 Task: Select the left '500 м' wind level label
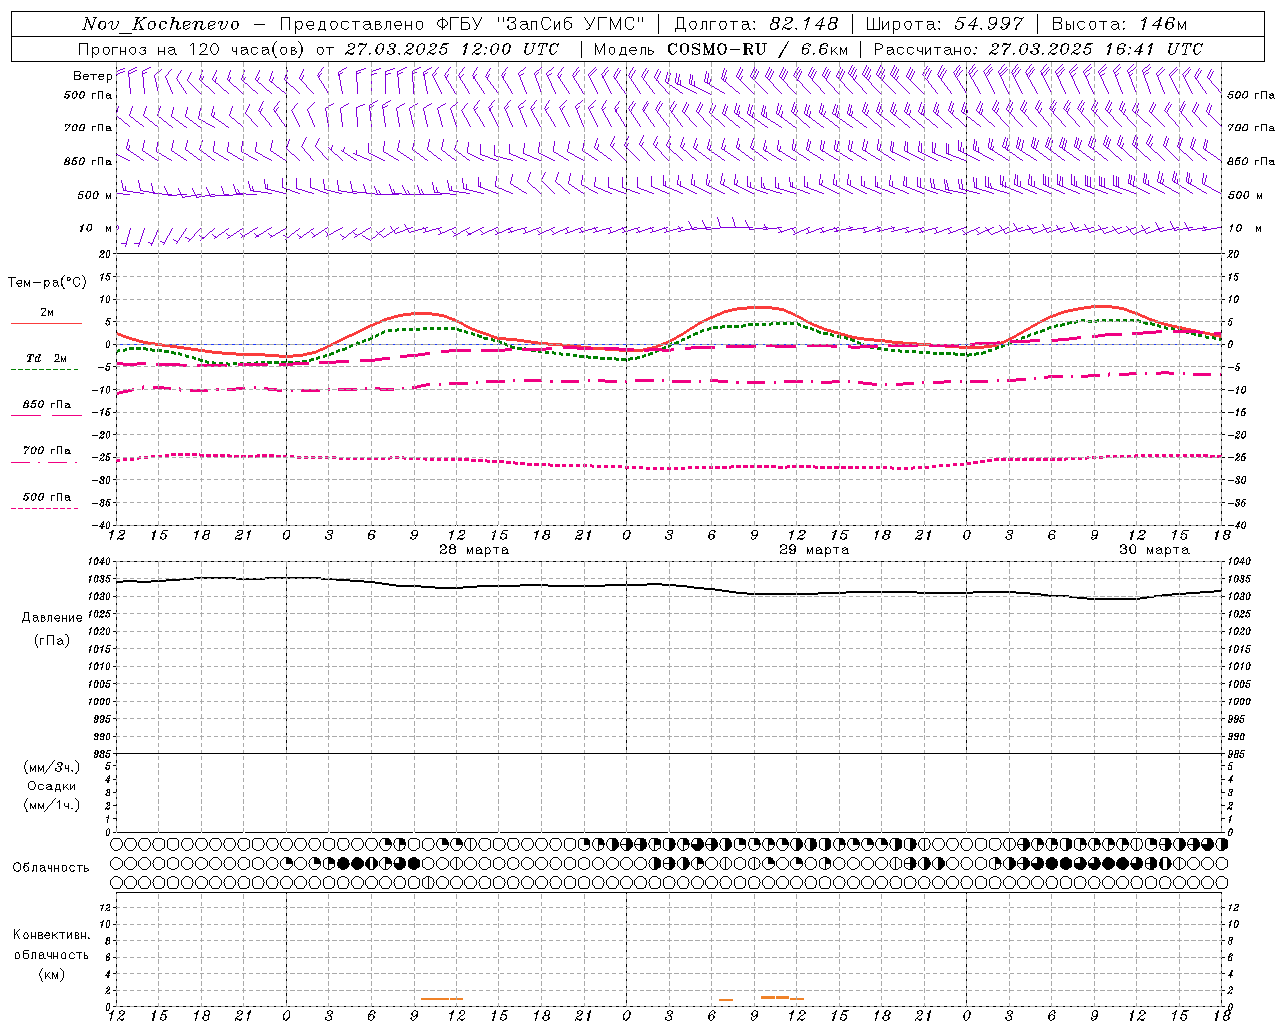point(94,195)
